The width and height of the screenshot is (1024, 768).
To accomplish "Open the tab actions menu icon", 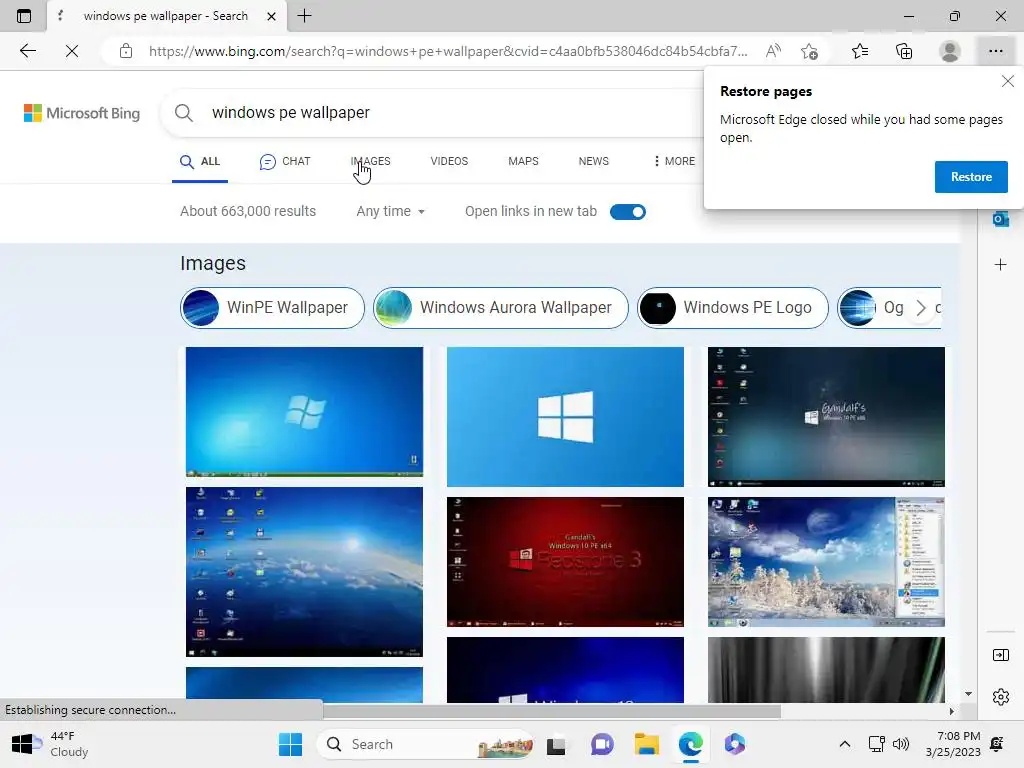I will click(x=24, y=16).
